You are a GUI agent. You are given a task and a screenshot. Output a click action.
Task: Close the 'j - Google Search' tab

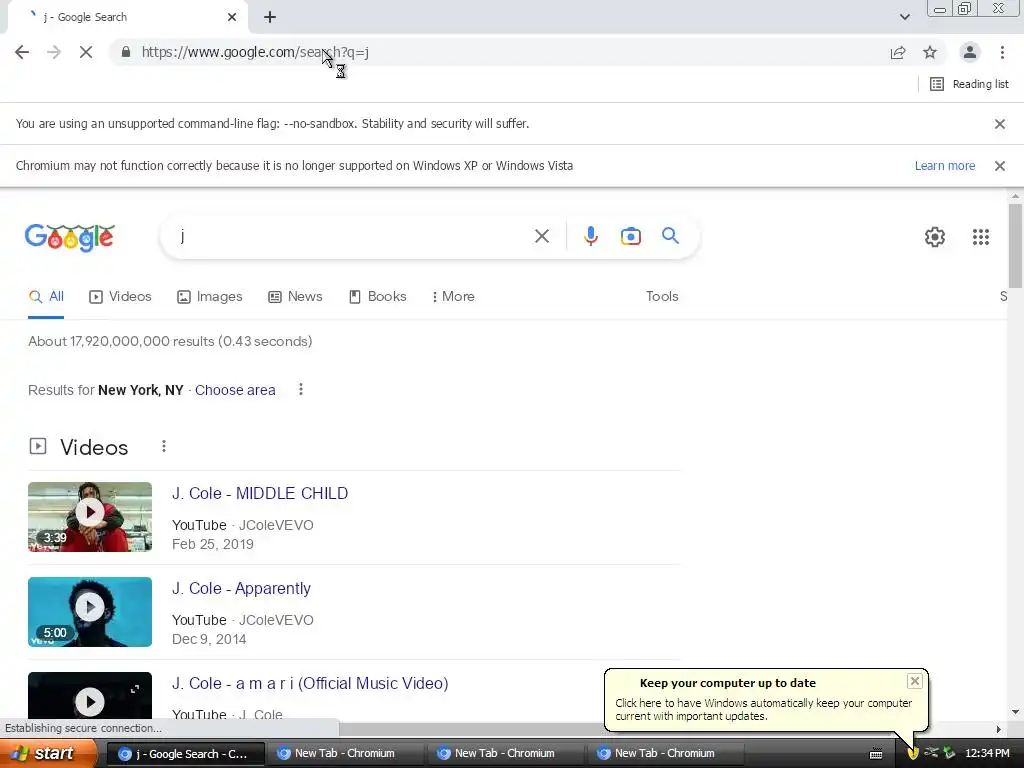coord(232,17)
